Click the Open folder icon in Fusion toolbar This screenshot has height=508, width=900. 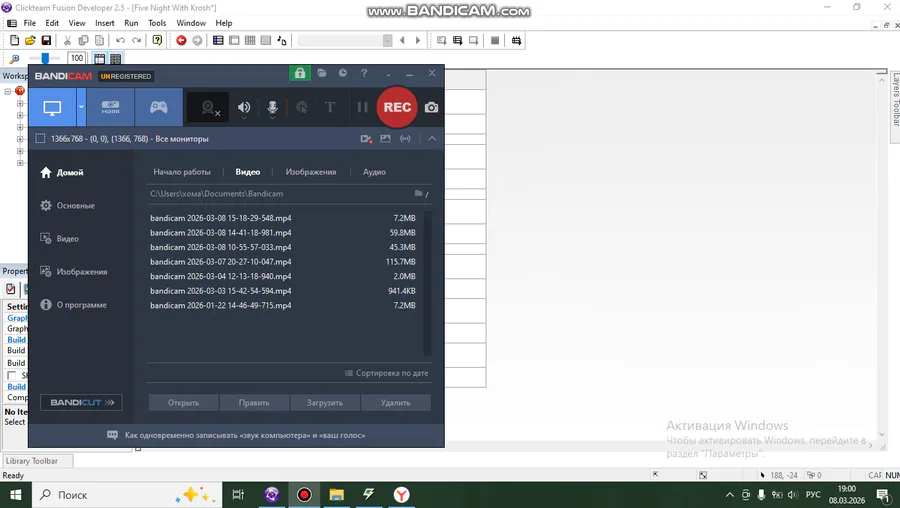pos(30,40)
